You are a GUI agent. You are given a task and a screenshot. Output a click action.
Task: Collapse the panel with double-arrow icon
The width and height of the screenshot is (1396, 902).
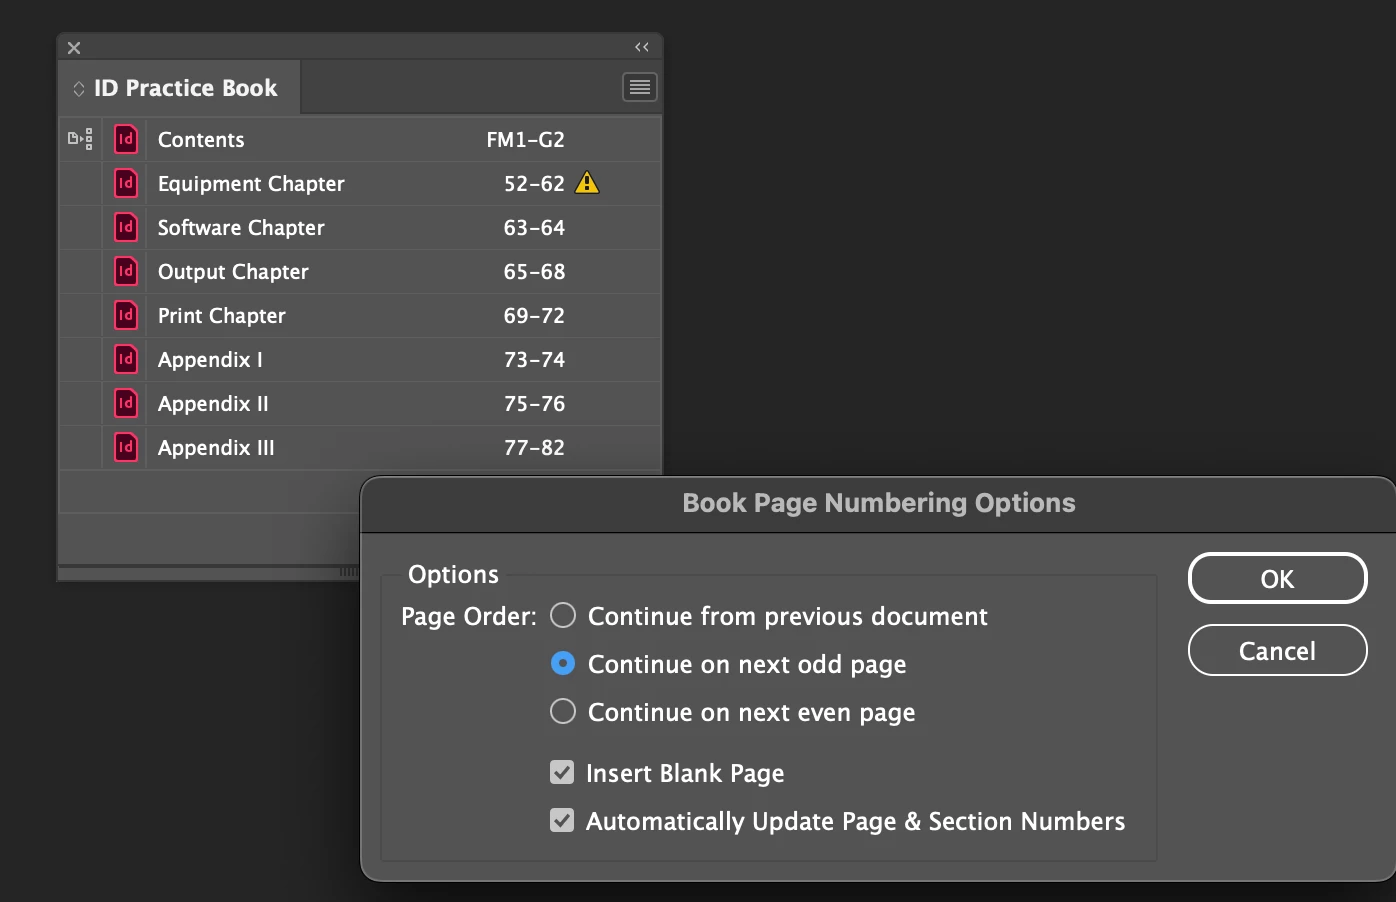pos(642,47)
